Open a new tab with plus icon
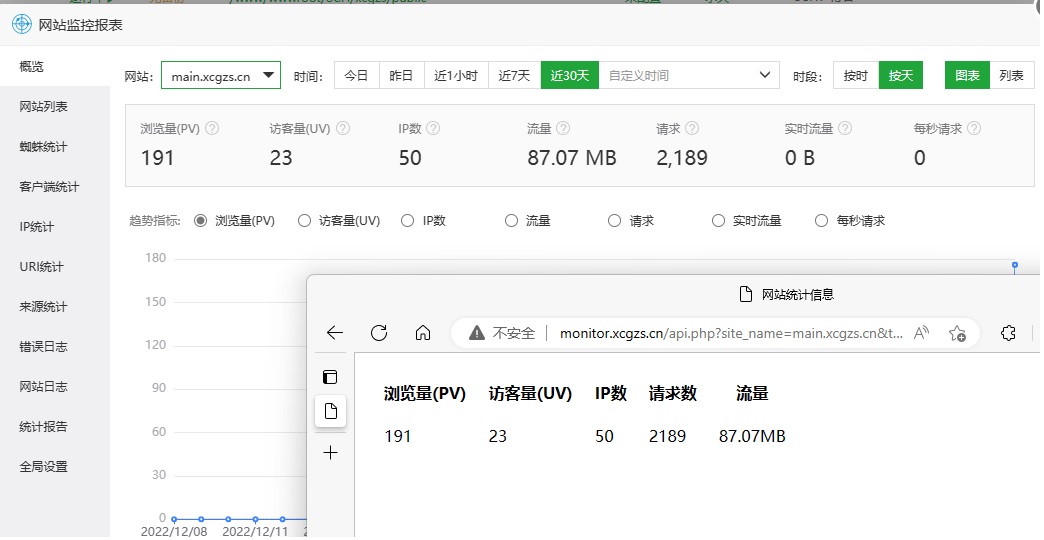 [330, 453]
